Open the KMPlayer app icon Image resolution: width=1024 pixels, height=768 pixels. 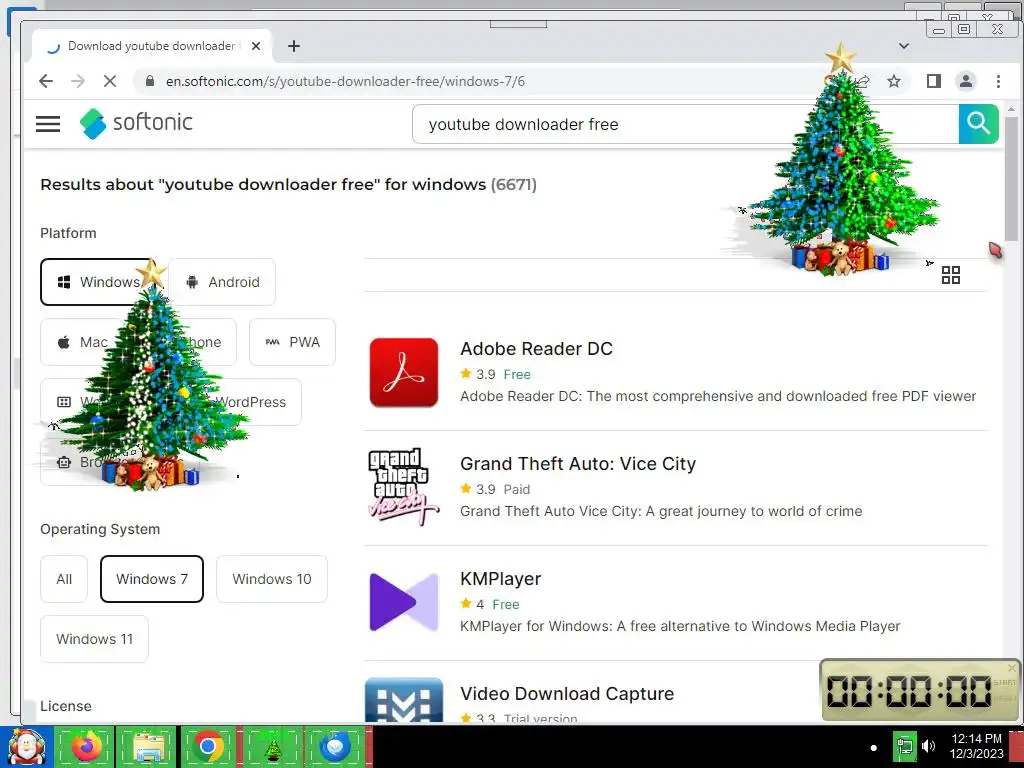tap(404, 602)
